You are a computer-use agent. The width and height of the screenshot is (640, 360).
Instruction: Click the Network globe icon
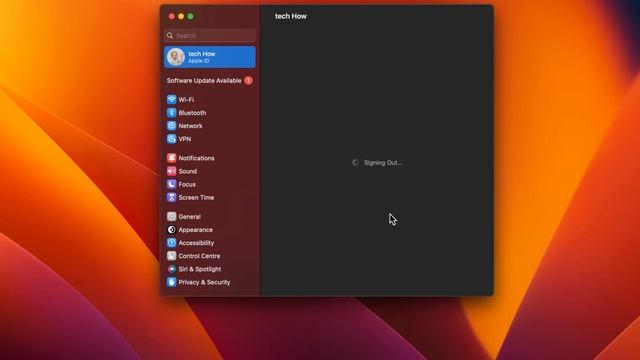(x=171, y=126)
